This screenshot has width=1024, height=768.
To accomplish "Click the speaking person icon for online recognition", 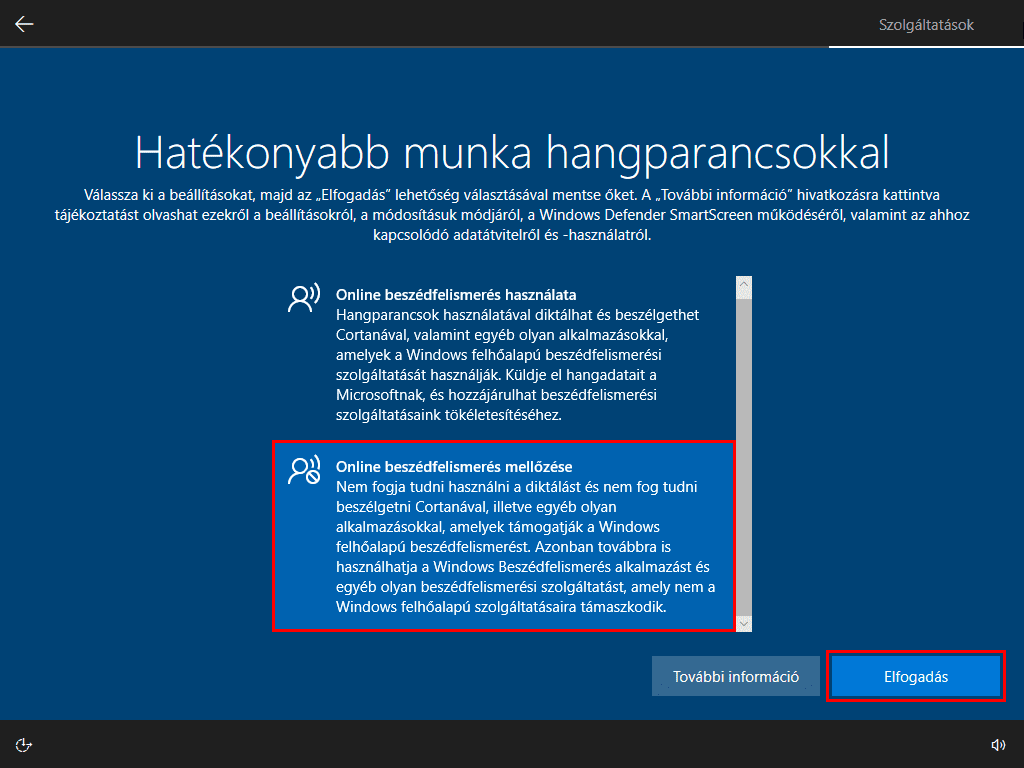I will coord(304,298).
